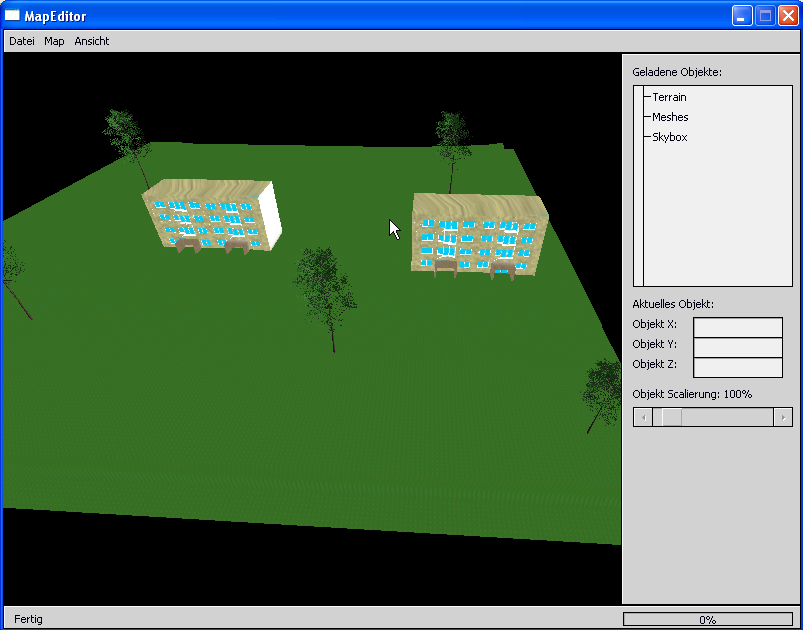
Task: Select the left apartment building in viewport
Action: [211, 217]
